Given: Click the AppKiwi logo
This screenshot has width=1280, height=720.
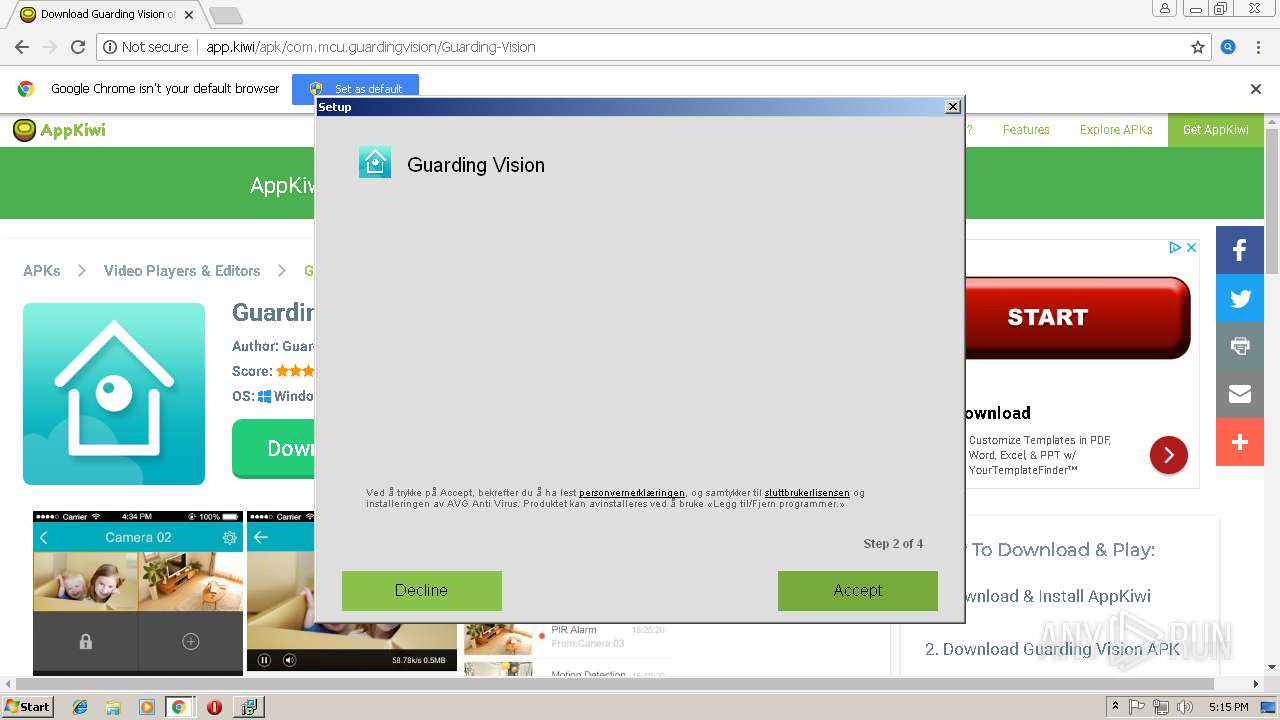Looking at the screenshot, I should [59, 130].
